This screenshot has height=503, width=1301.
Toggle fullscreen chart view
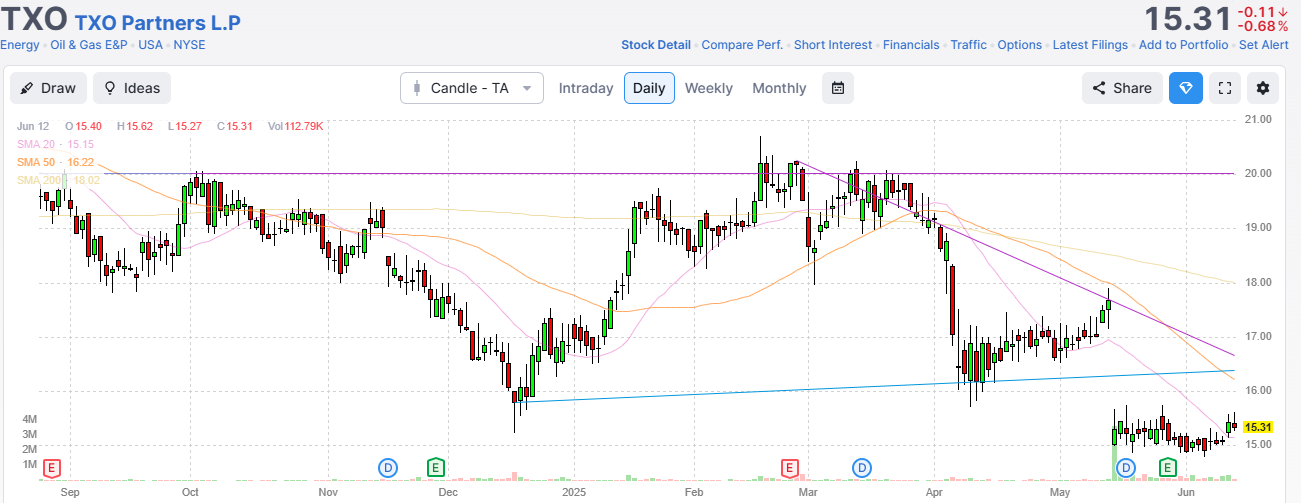pos(1224,88)
